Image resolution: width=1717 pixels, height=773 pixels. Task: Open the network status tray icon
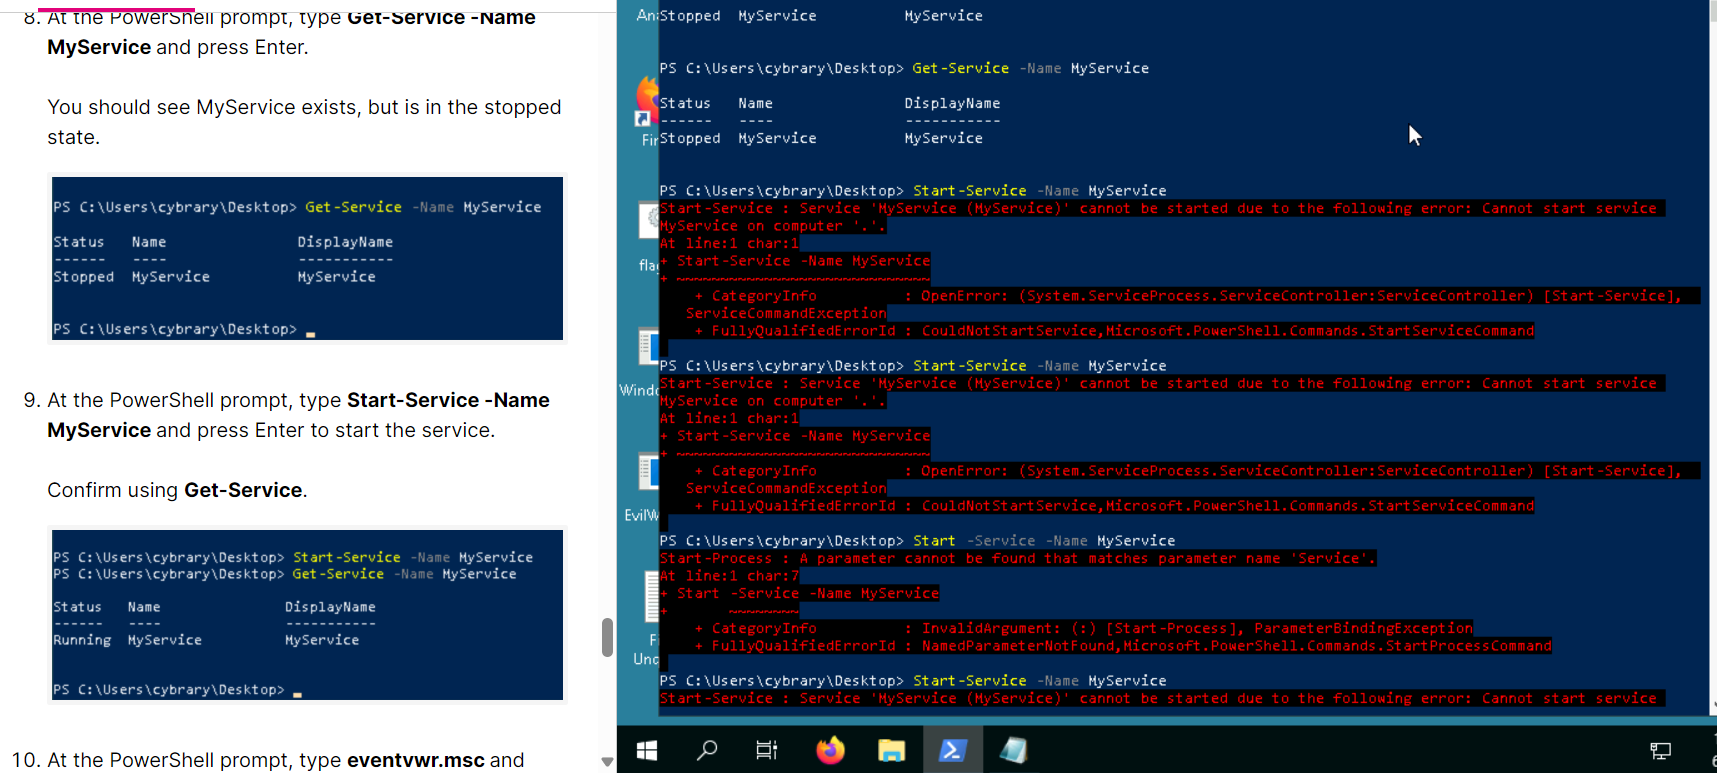click(1661, 751)
